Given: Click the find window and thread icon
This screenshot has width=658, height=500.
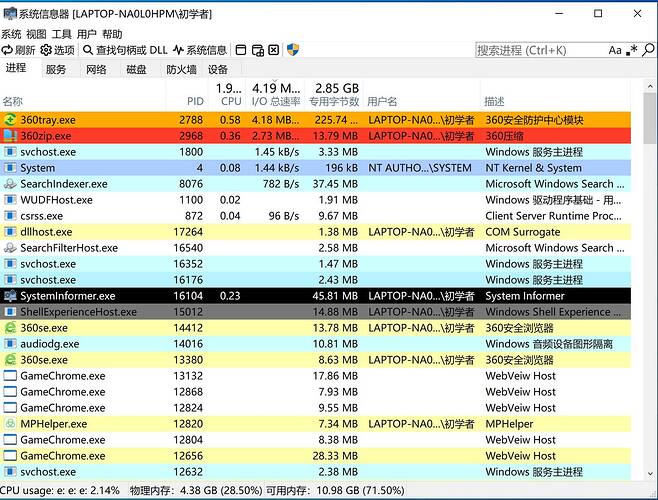Looking at the screenshot, I should tap(258, 50).
